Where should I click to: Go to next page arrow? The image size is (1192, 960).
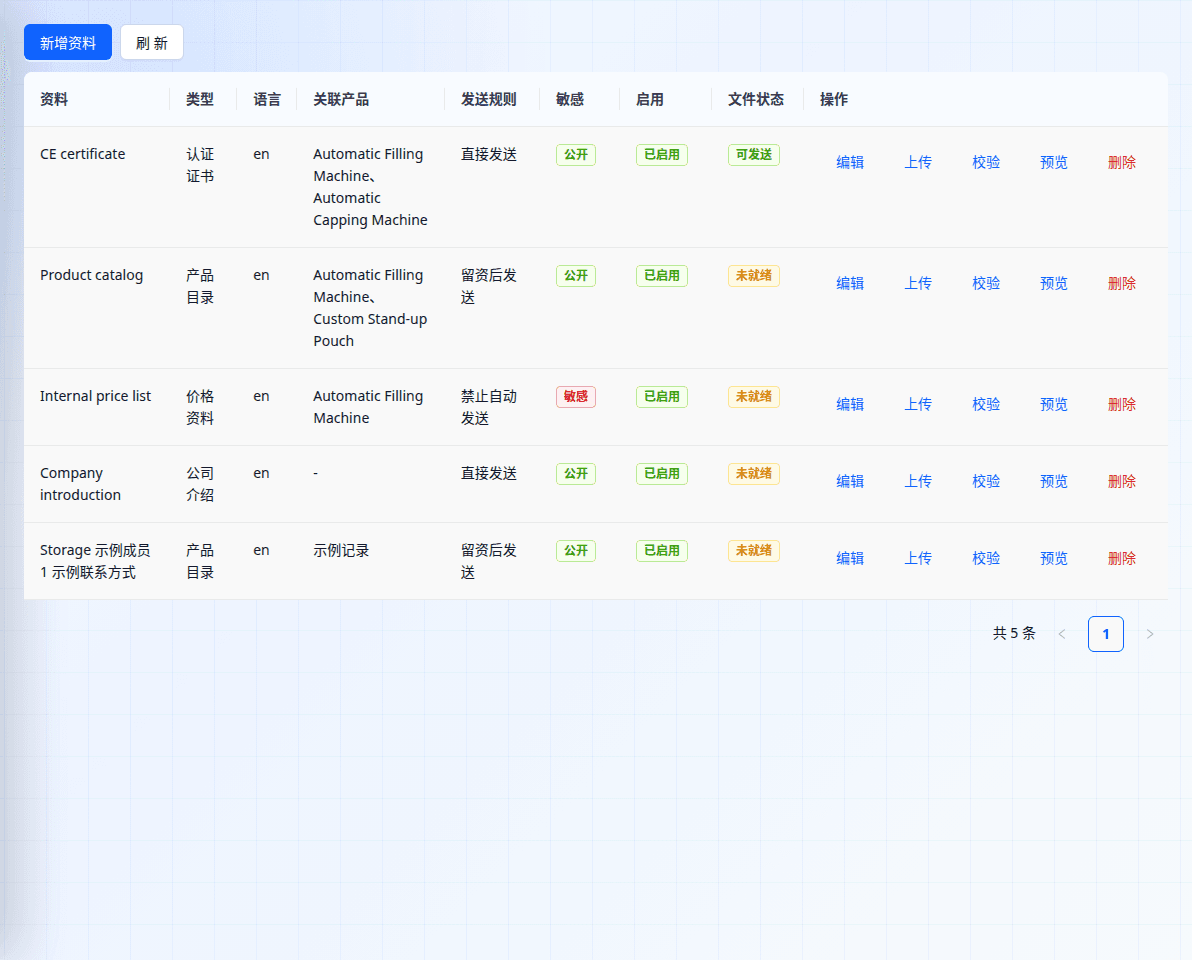pyautogui.click(x=1149, y=634)
